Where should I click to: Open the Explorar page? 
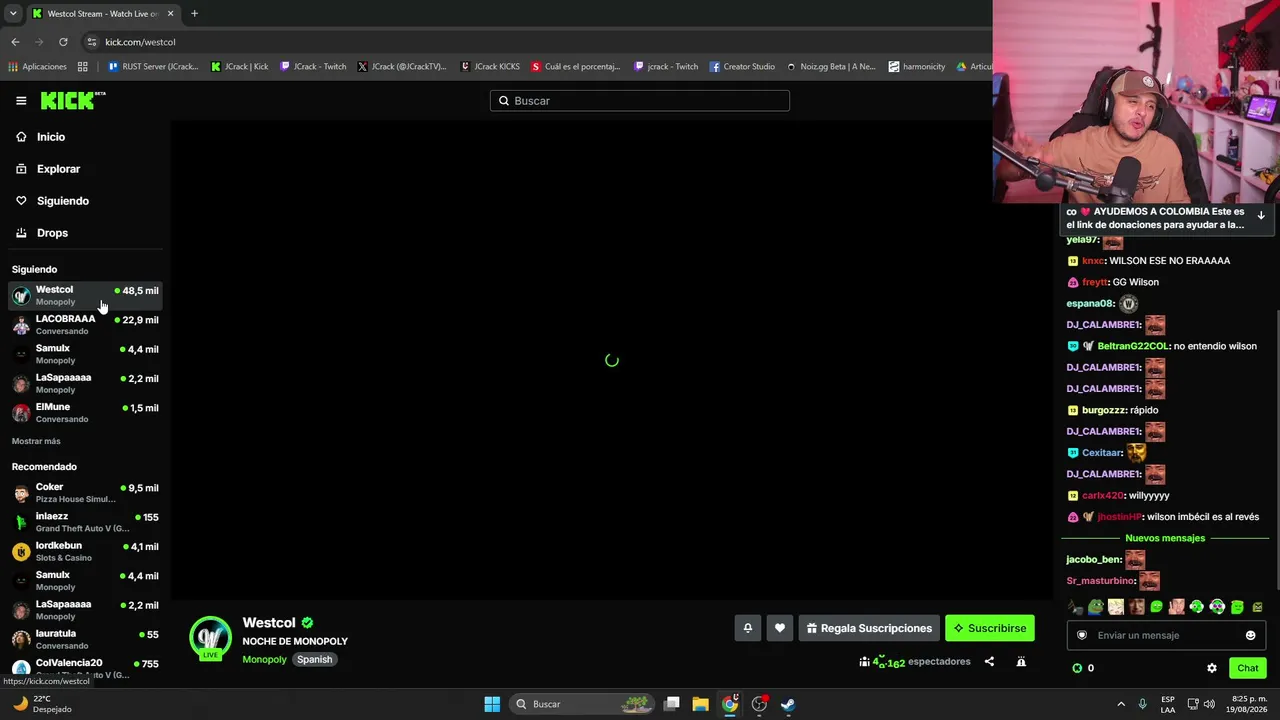click(58, 169)
